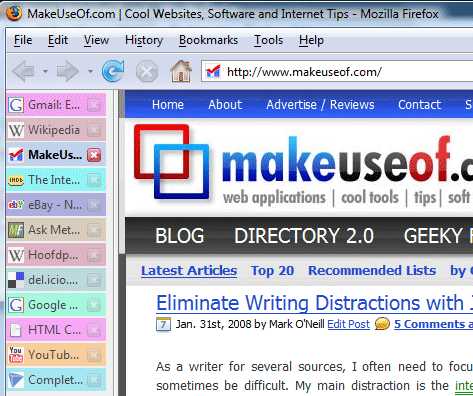Click the Firefox logo in title bar

pos(14,13)
